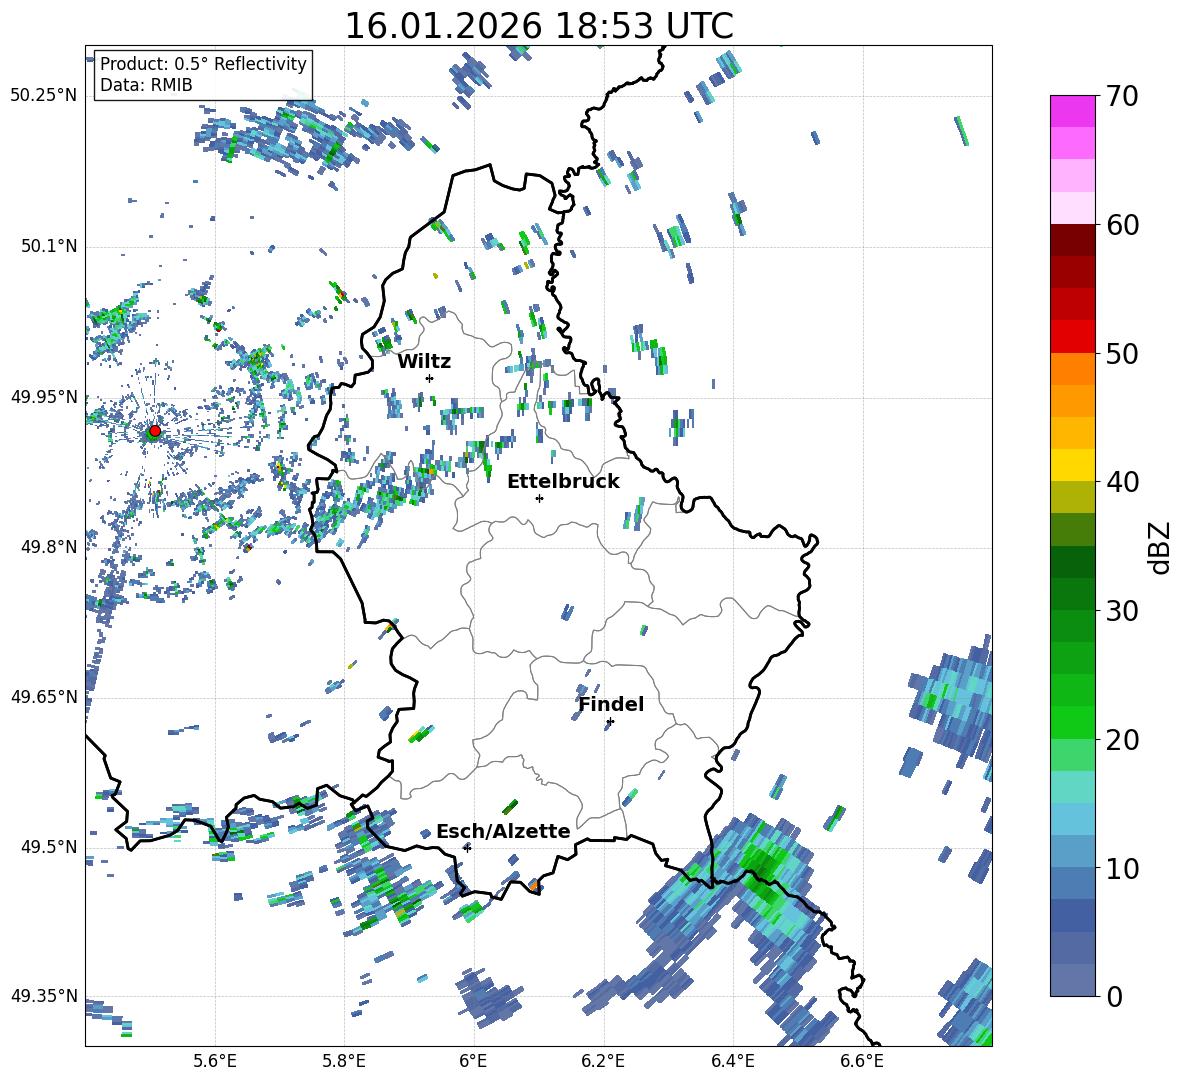Click the Data: RMIB text
The height and width of the screenshot is (1081, 1184).
(x=146, y=85)
